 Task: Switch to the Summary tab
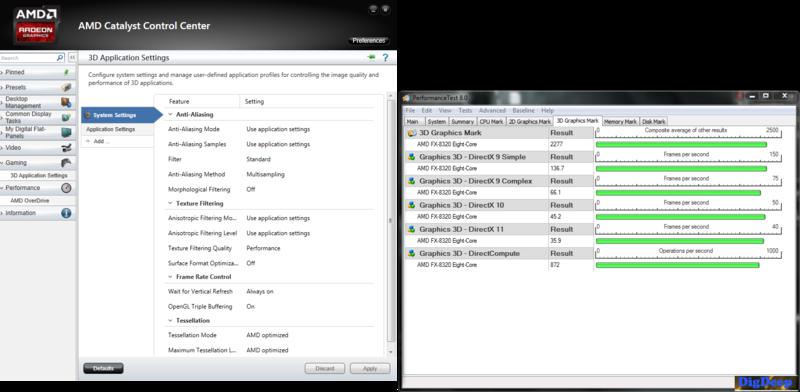coord(462,122)
